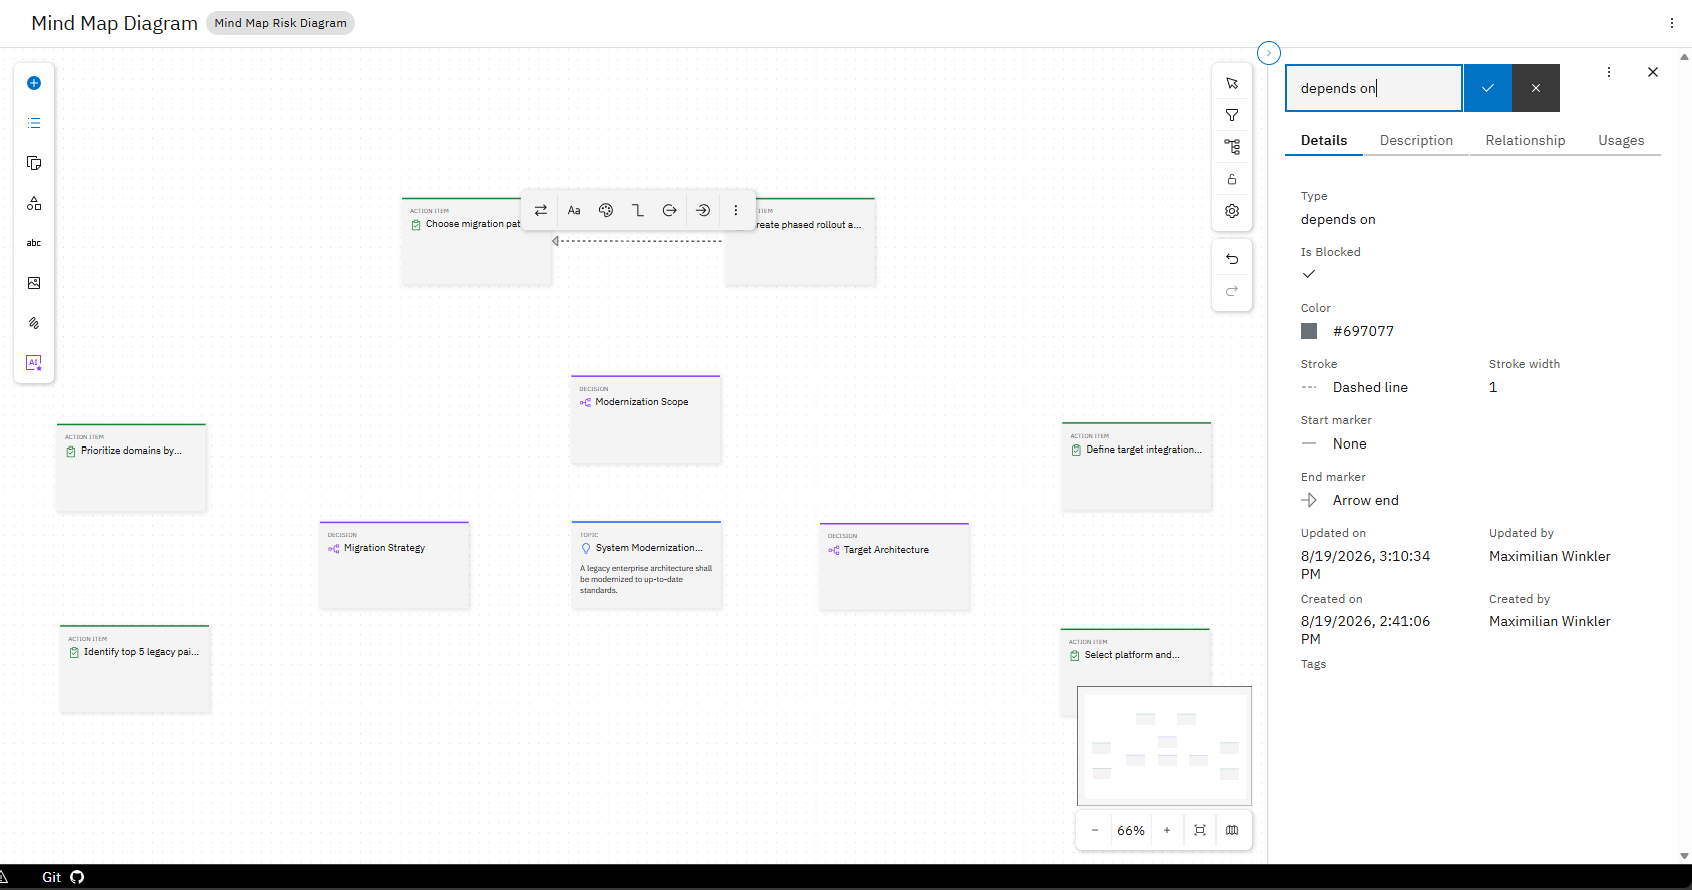Select the abc text tool

click(34, 243)
